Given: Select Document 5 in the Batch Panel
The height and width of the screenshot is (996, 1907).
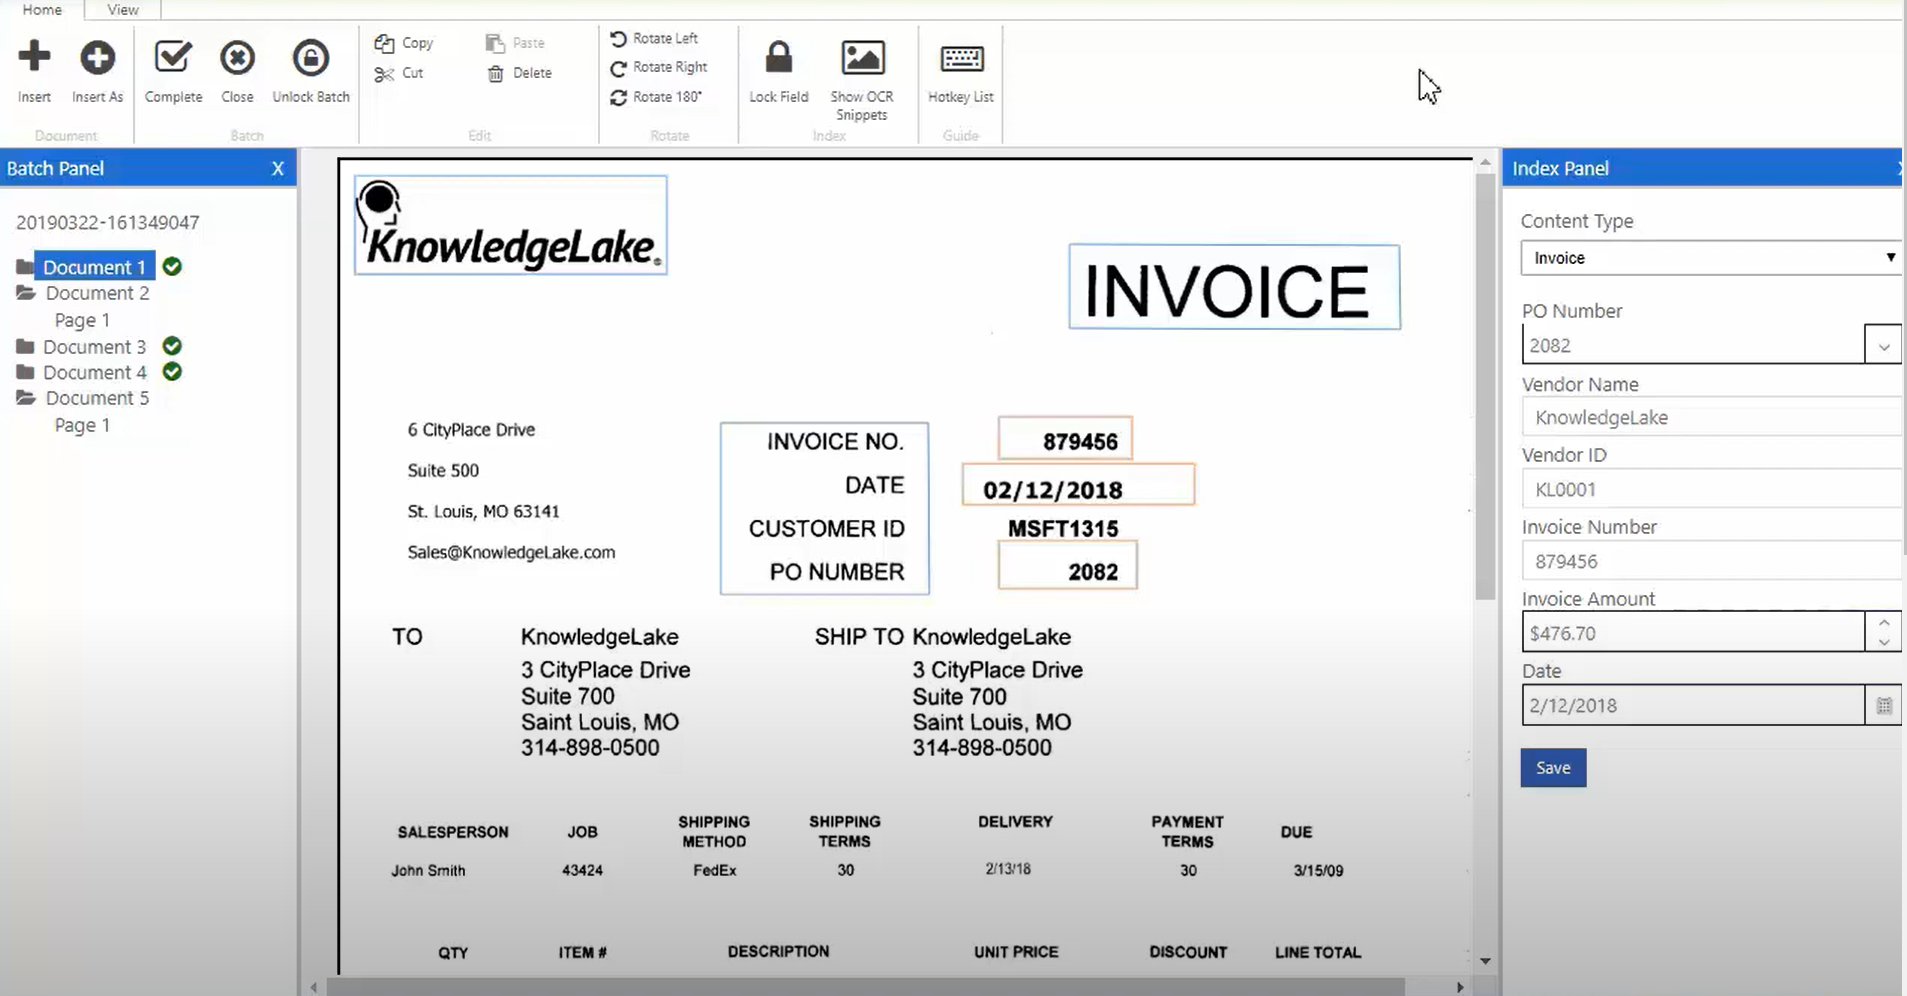Looking at the screenshot, I should pos(95,397).
